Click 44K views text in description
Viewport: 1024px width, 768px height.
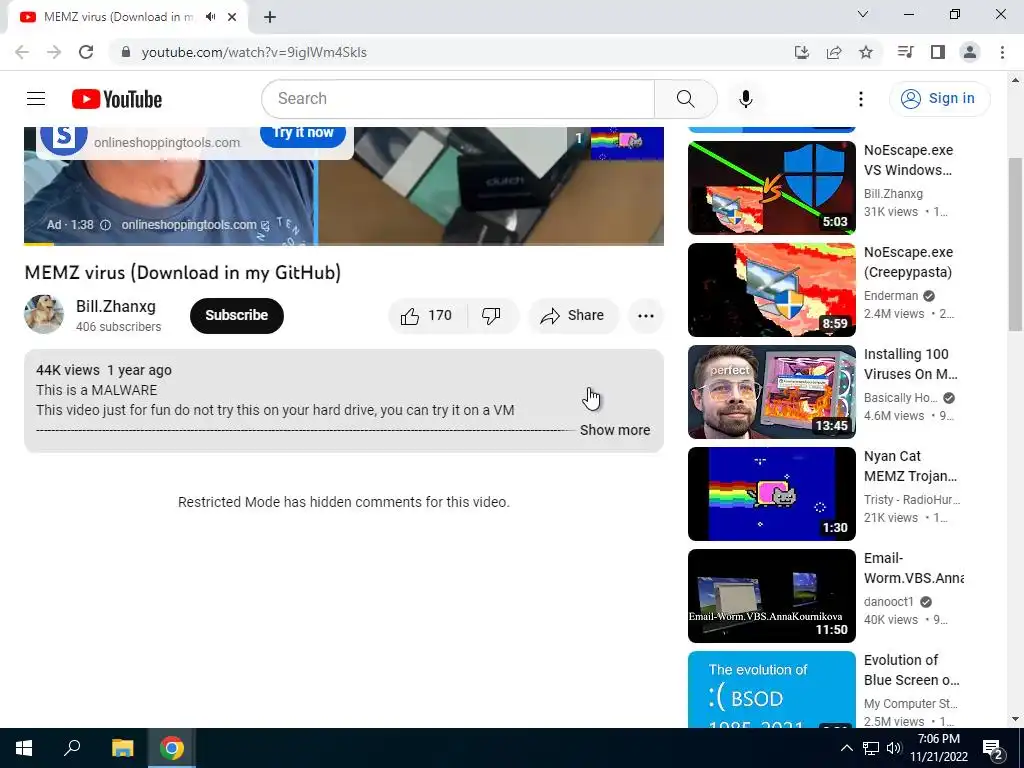coord(68,370)
